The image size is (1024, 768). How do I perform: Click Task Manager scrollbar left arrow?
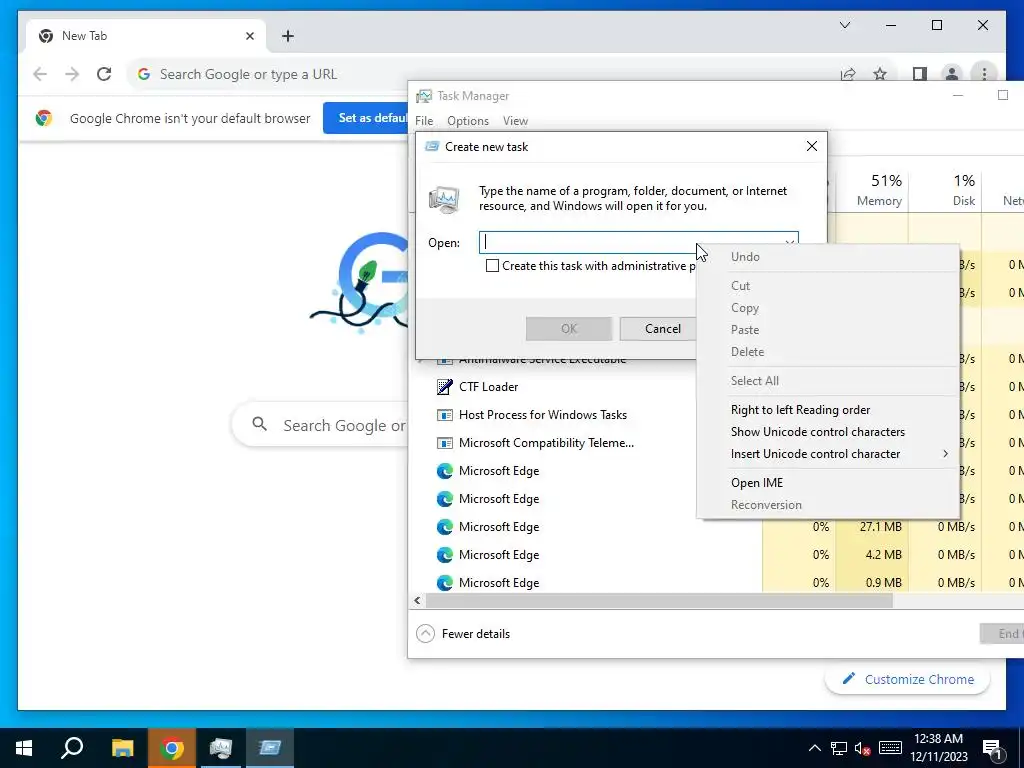417,600
